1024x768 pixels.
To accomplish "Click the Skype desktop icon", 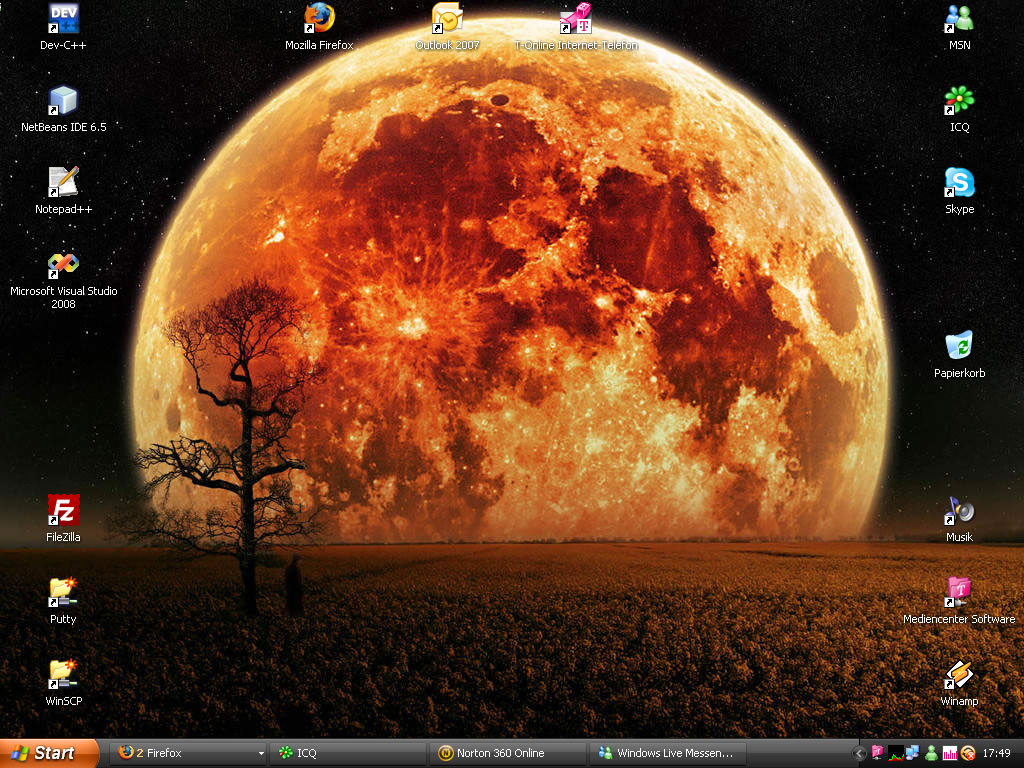I will (x=959, y=183).
